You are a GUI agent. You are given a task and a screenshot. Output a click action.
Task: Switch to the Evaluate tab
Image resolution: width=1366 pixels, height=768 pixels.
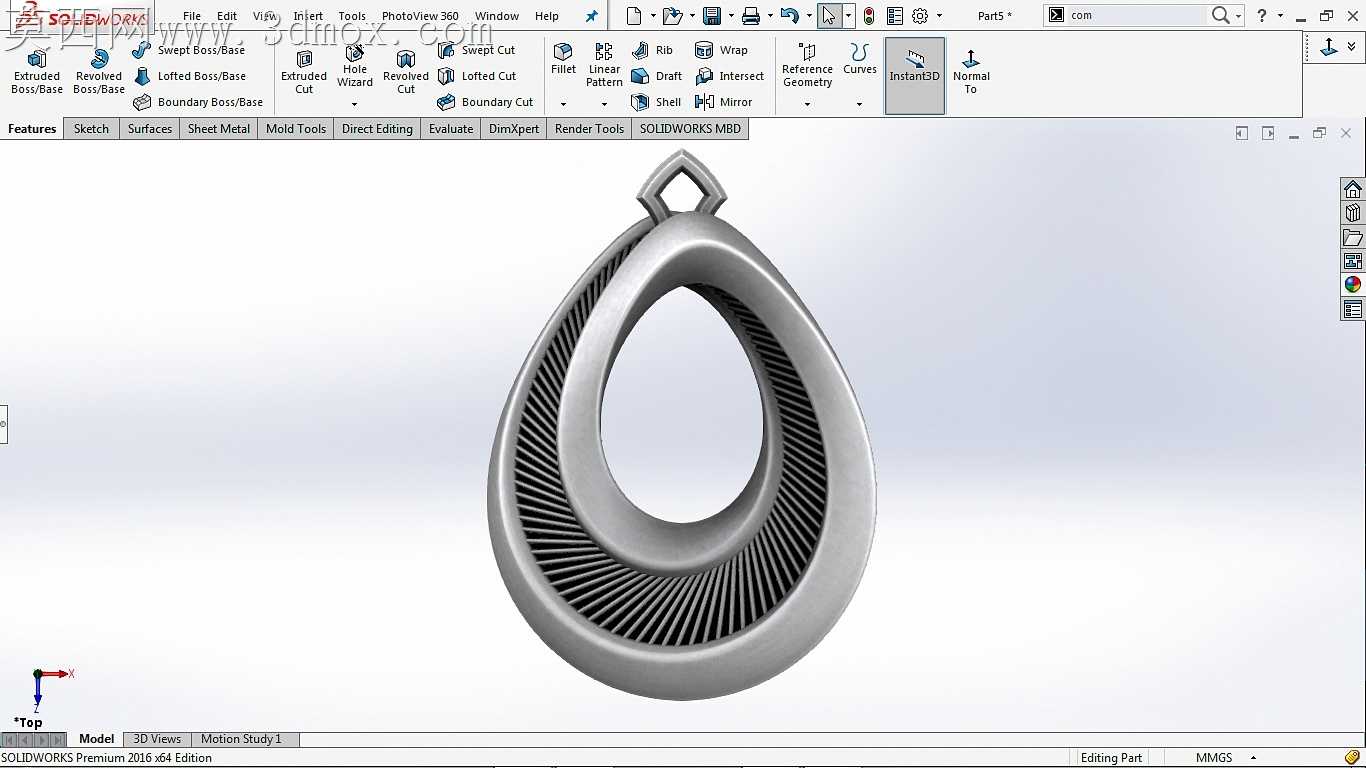(x=451, y=129)
